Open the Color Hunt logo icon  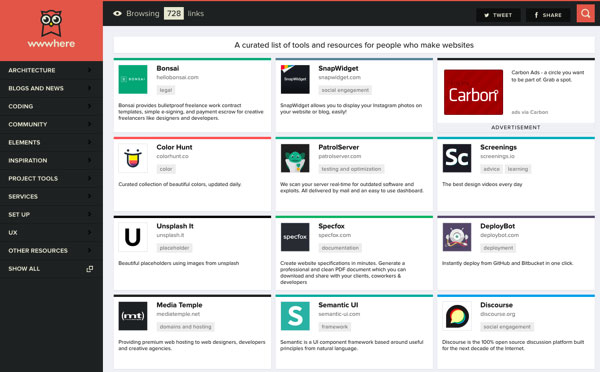[133, 158]
